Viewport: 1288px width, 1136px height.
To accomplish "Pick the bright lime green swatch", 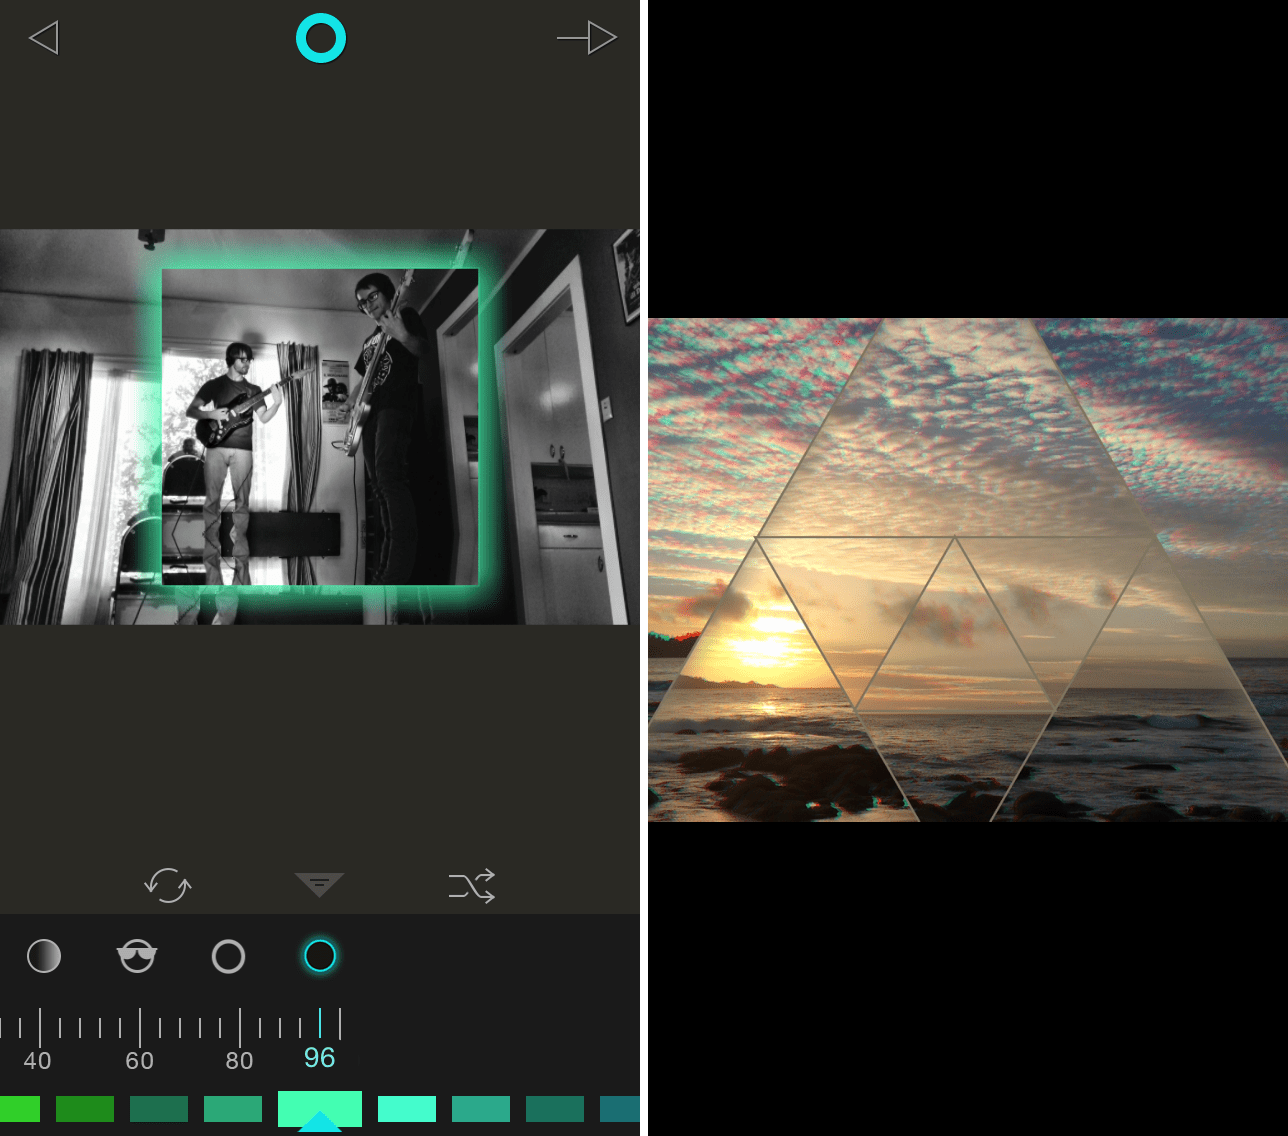I will point(20,1109).
